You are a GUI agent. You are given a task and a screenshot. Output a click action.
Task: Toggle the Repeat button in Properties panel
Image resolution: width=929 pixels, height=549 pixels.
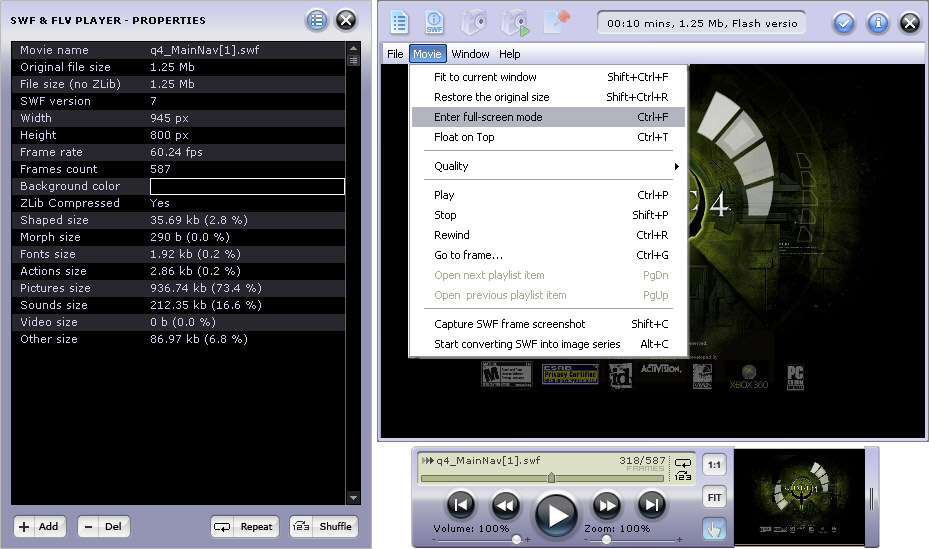point(245,526)
